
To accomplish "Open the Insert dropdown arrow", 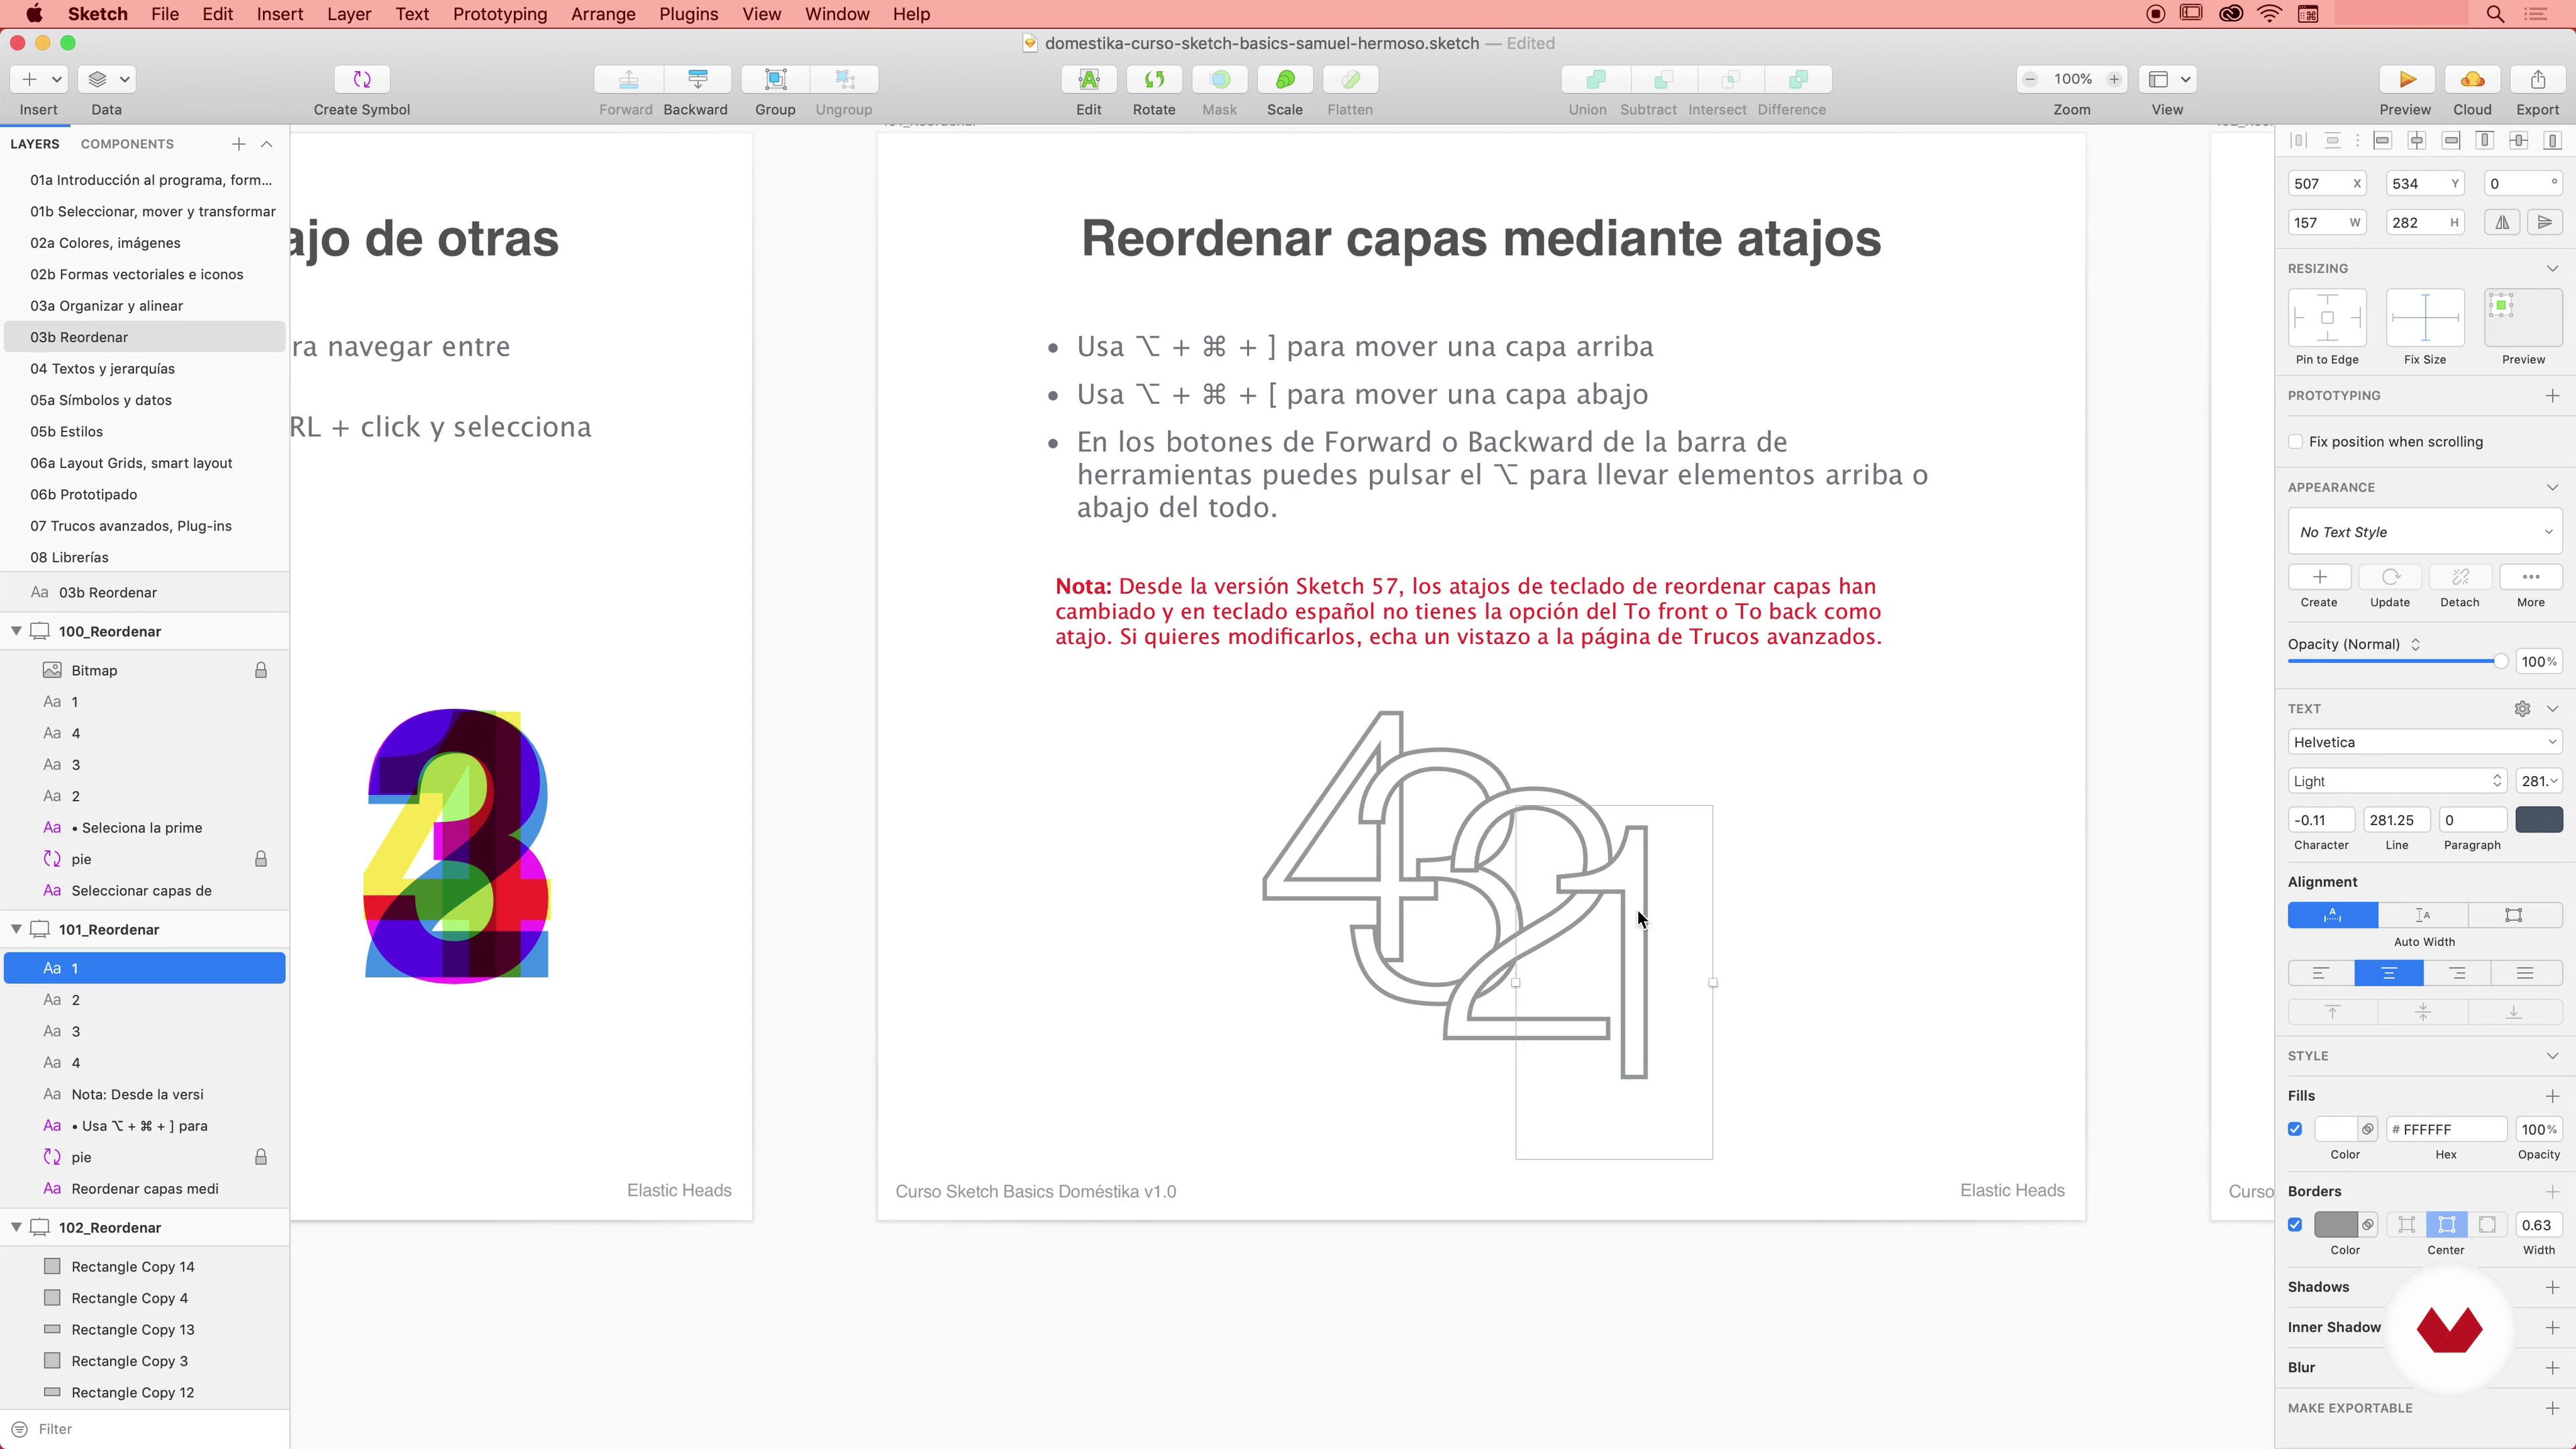I will pos(57,79).
